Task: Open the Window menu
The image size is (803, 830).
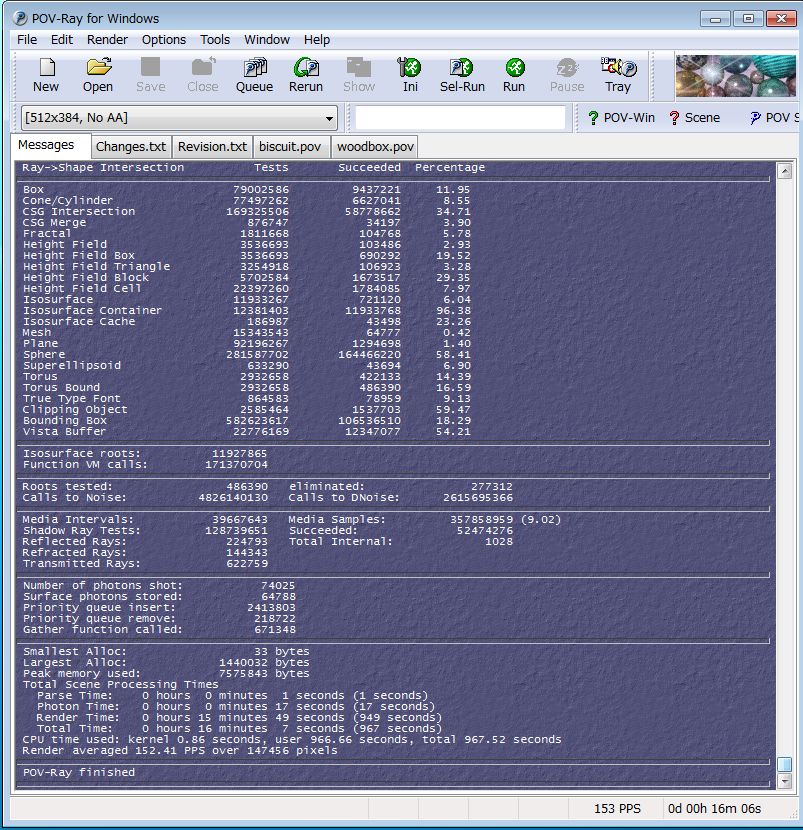Action: pyautogui.click(x=266, y=40)
